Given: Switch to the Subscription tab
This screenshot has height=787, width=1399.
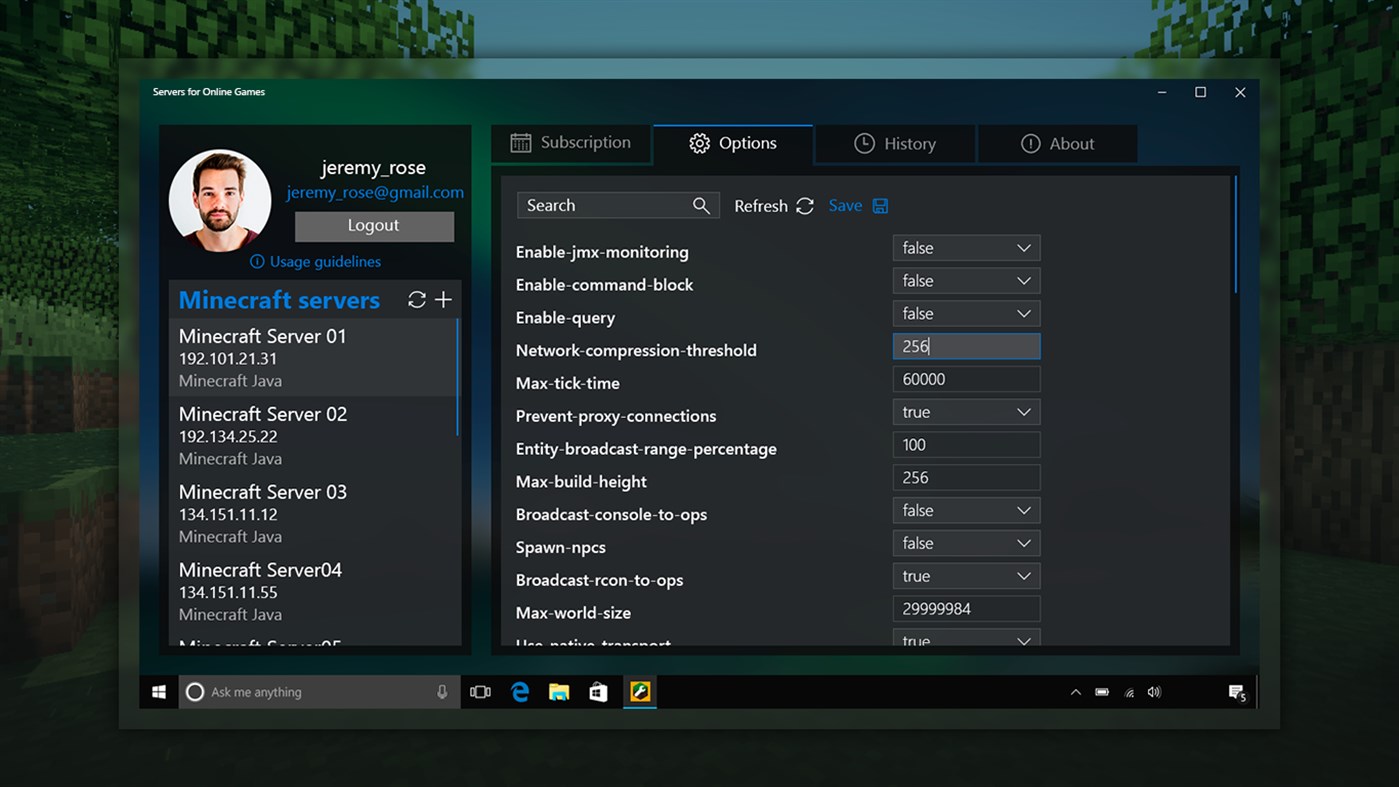Looking at the screenshot, I should (x=571, y=143).
